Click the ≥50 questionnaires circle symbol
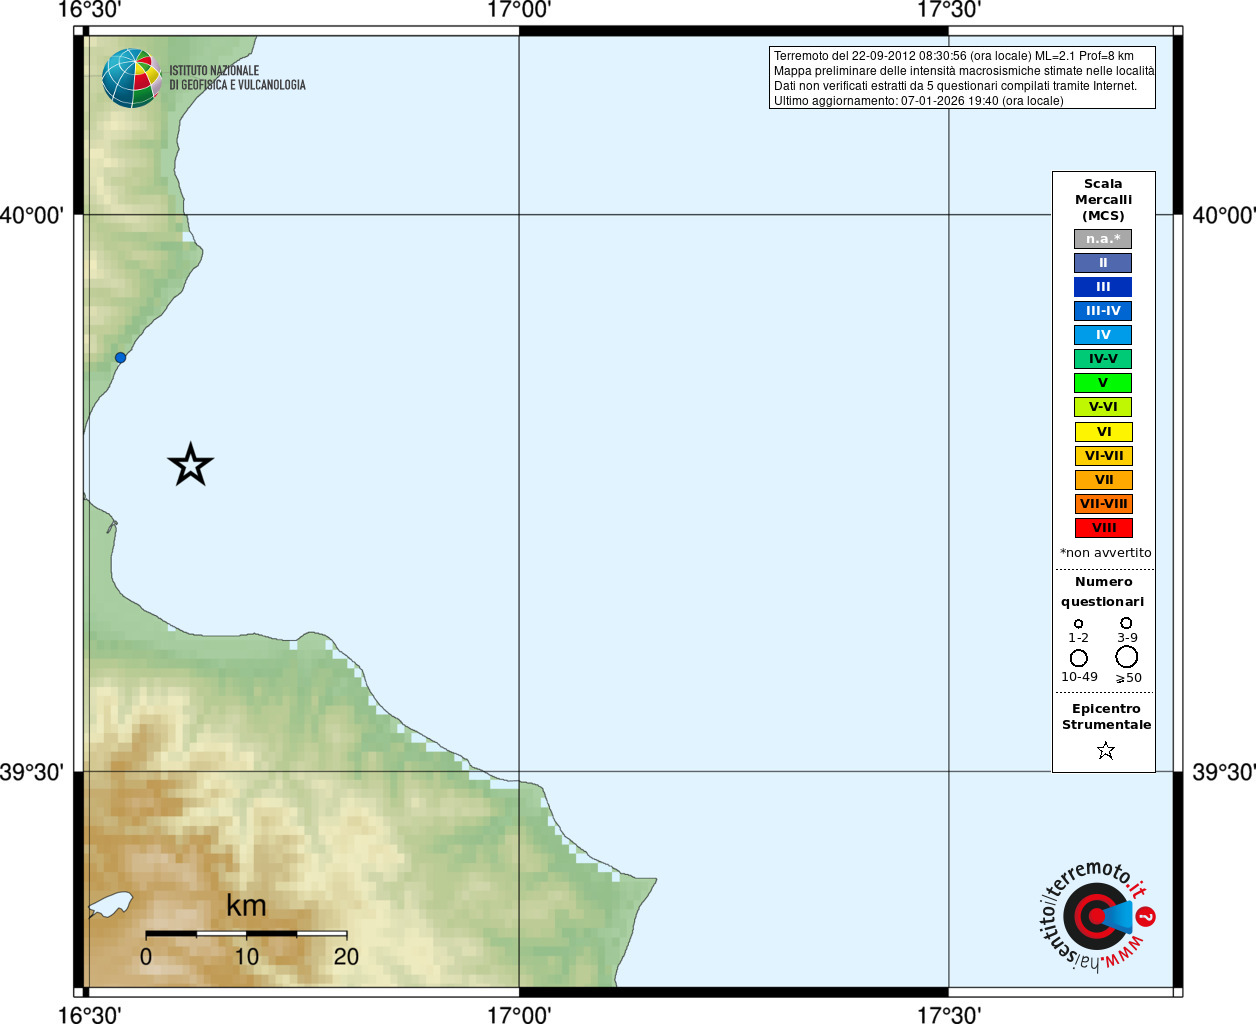 [1126, 656]
